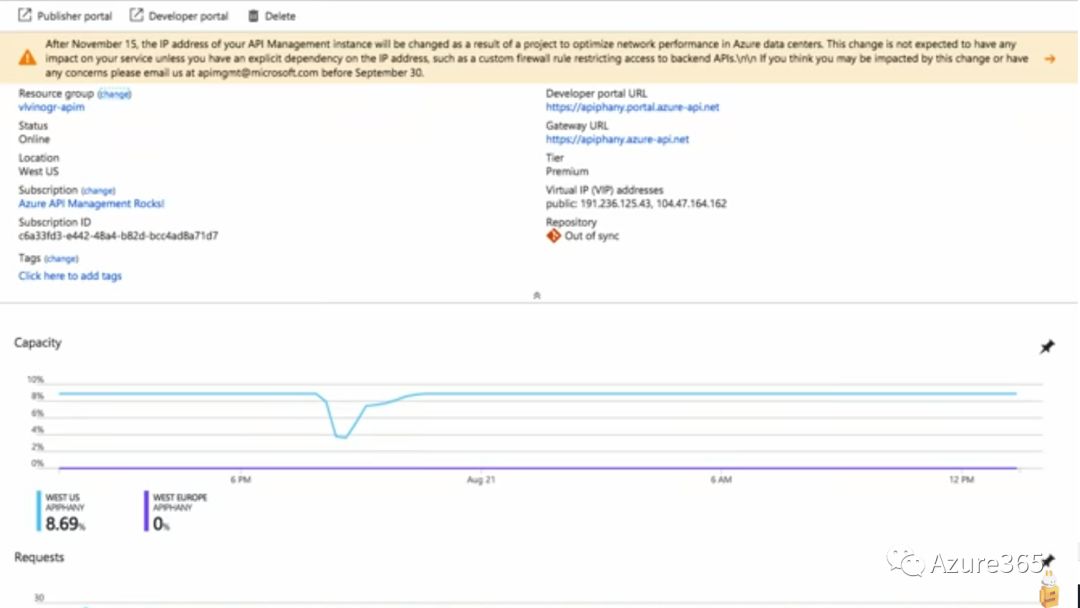Open the vlvinogr-apim resource group
The height and width of the screenshot is (608, 1080).
tap(51, 107)
